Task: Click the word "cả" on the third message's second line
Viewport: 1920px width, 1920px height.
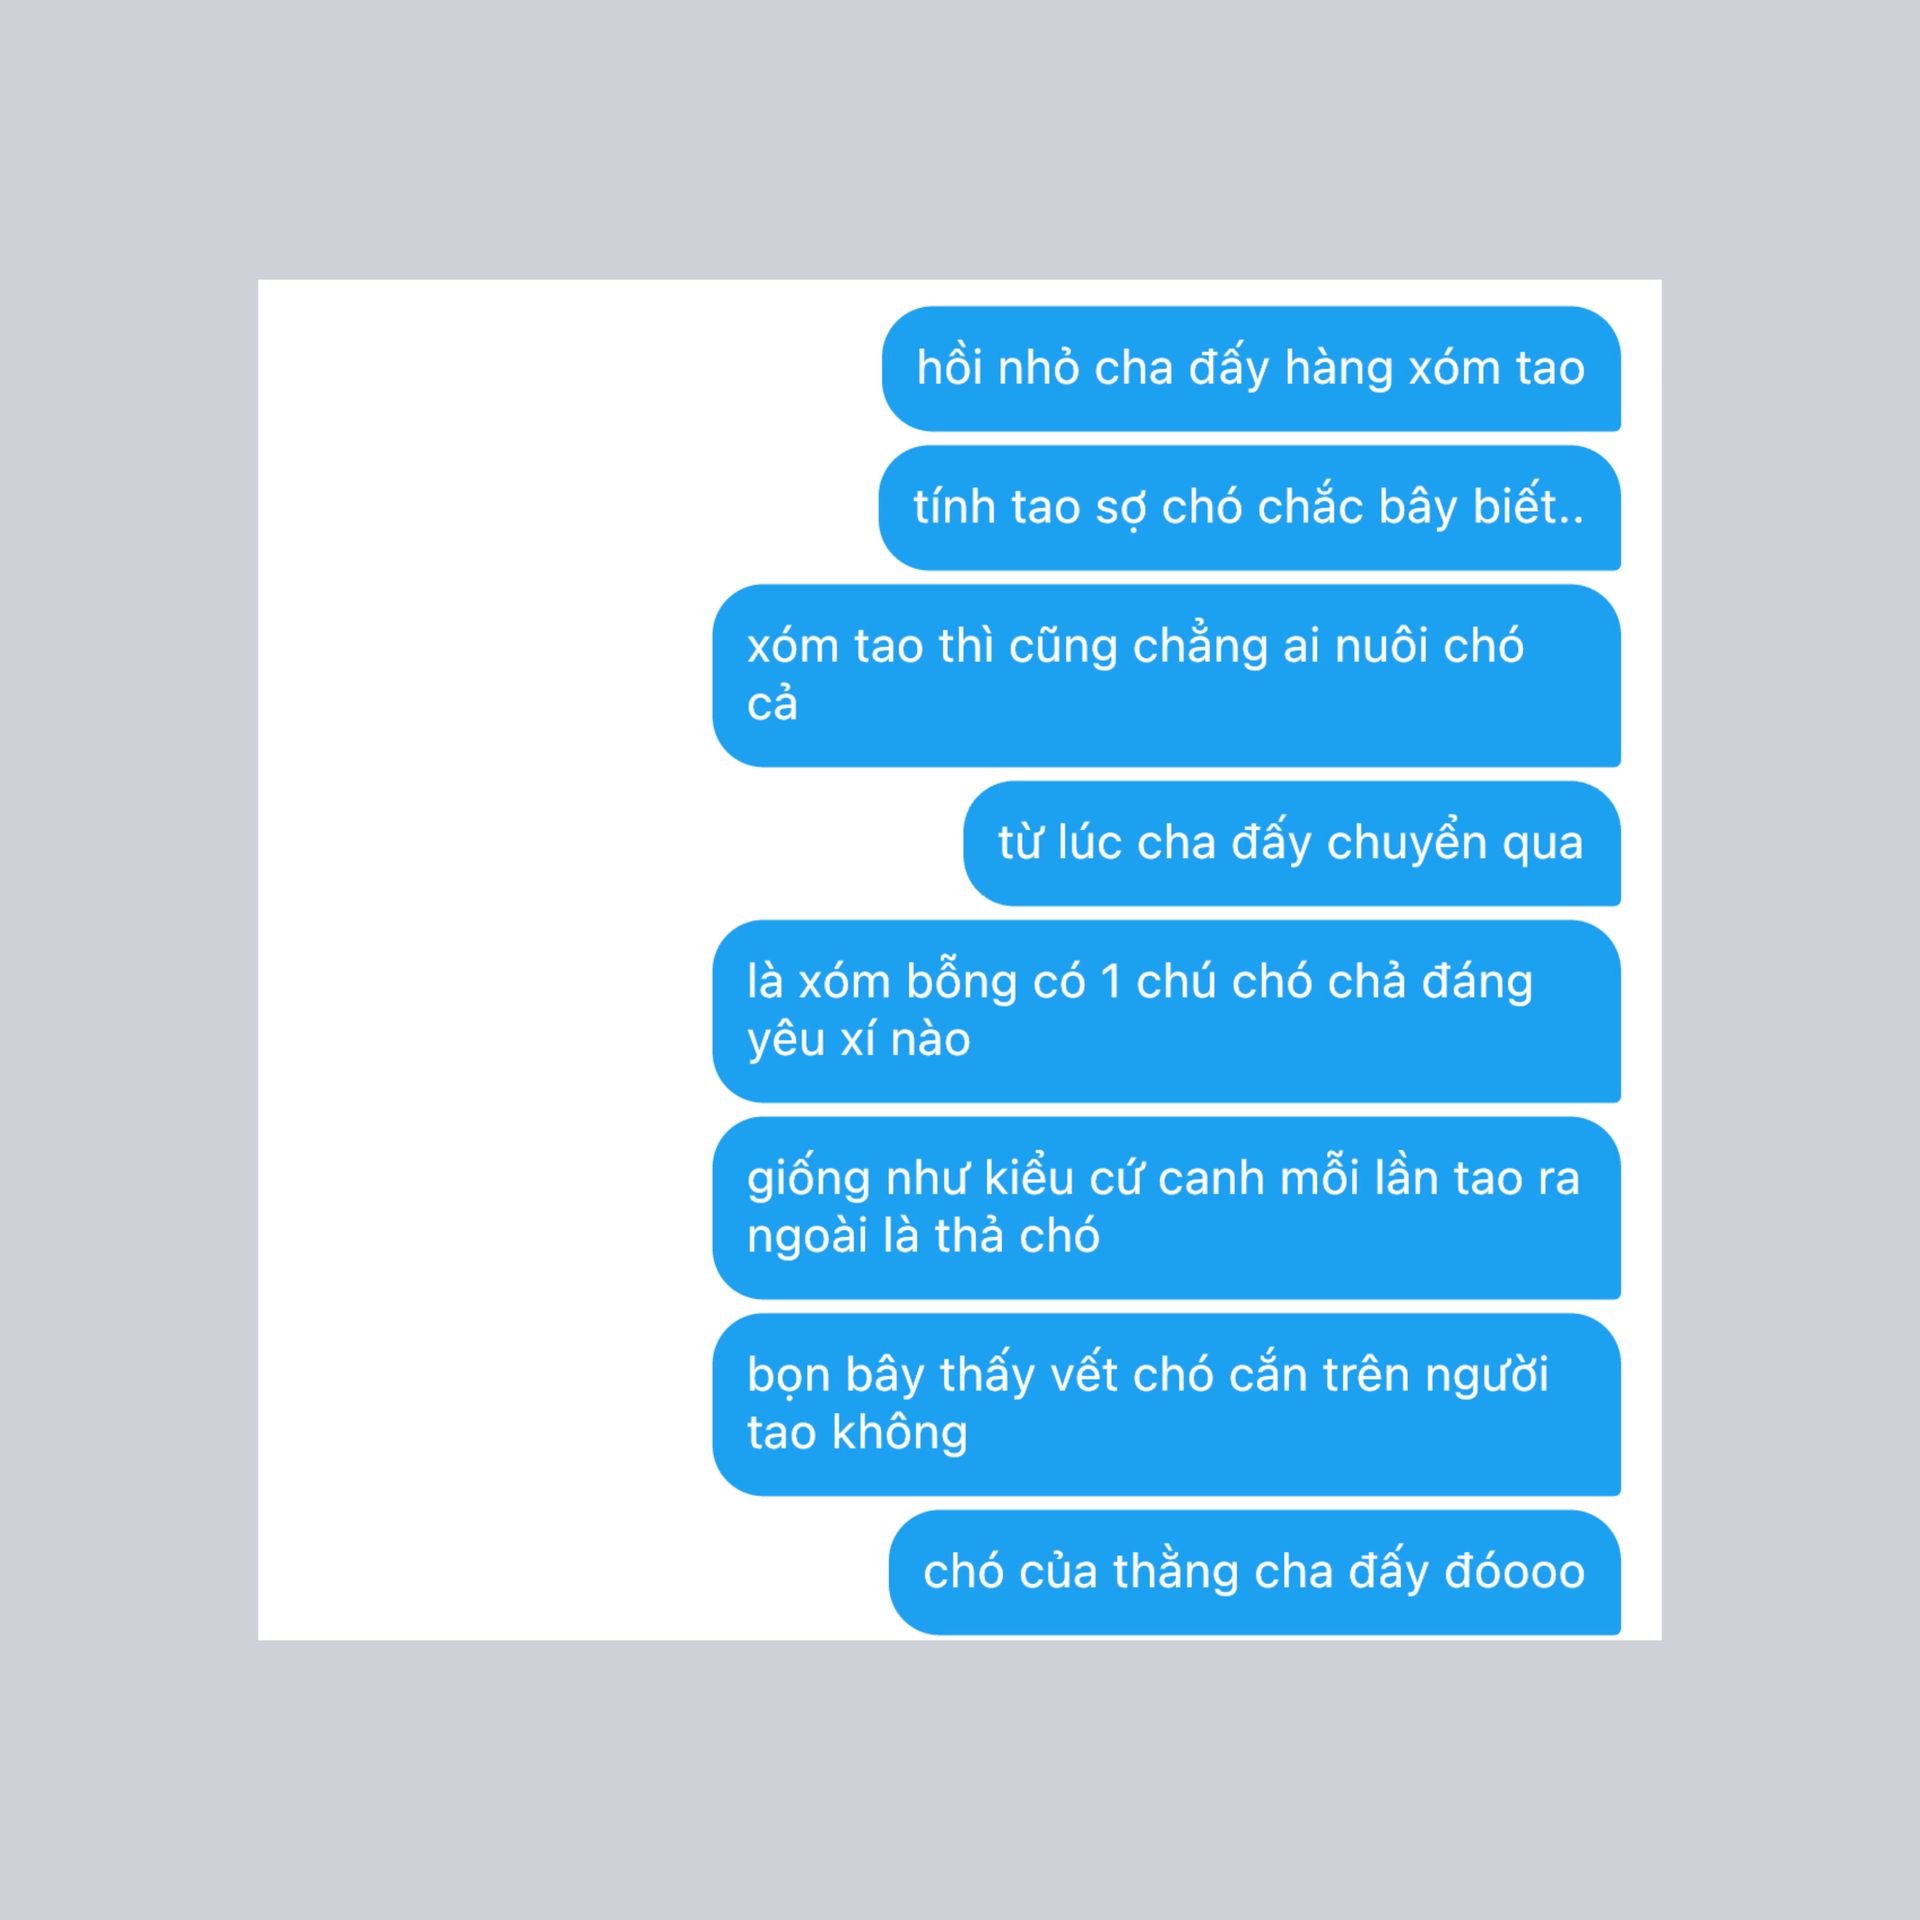Action: click(x=772, y=704)
